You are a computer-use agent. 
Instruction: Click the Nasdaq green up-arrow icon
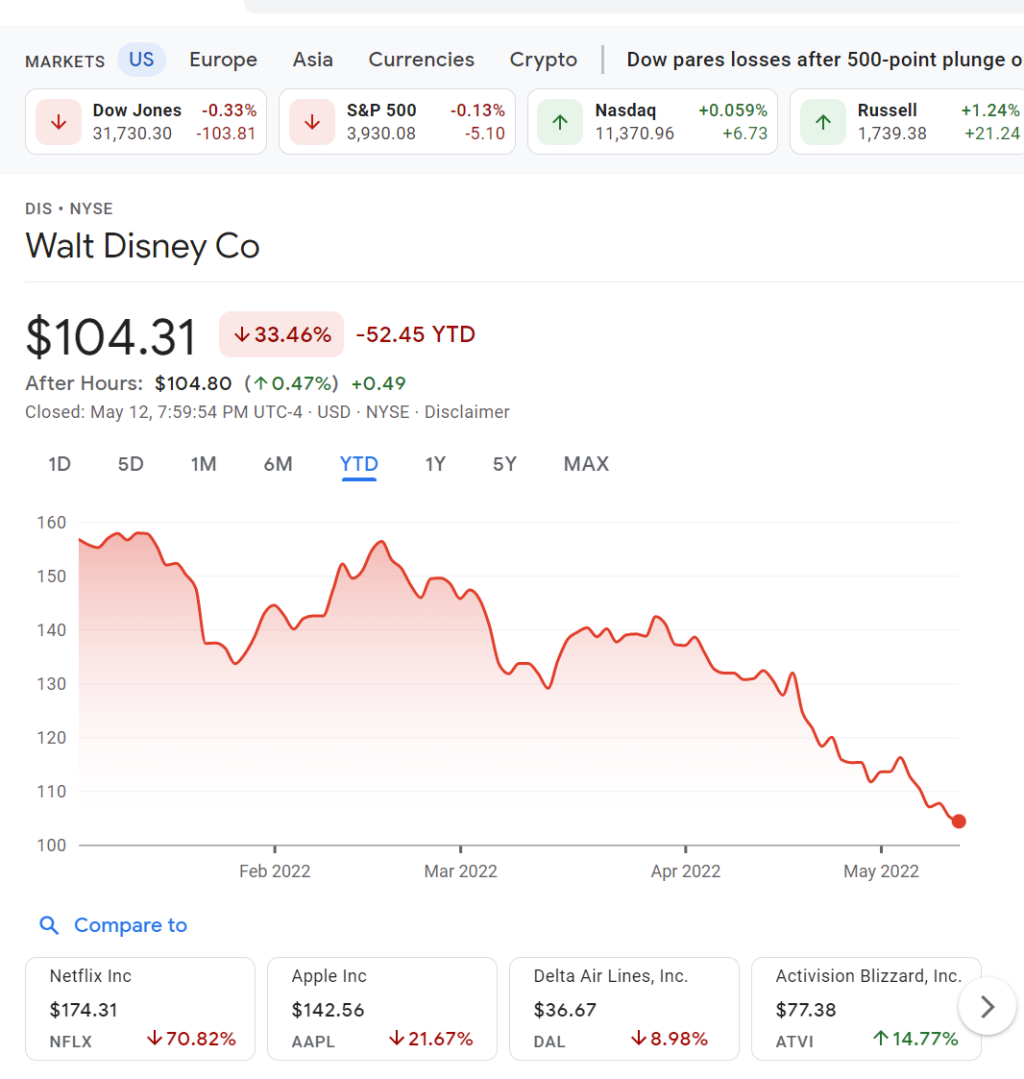tap(560, 122)
